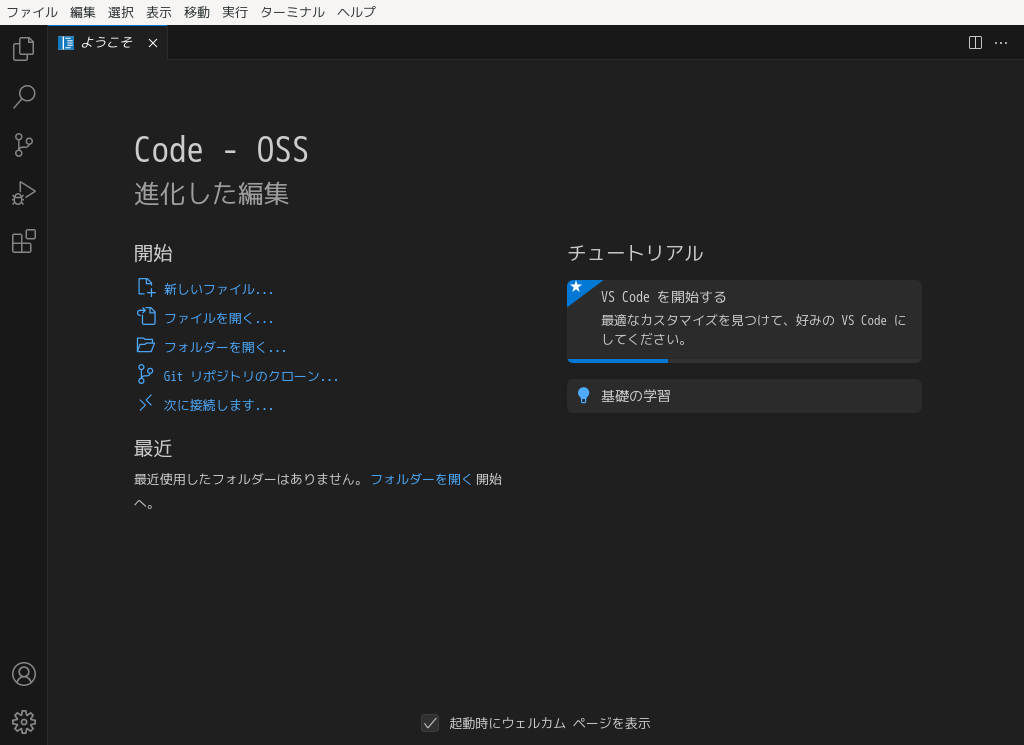Click the git branch icon beside Git リポジトリのクローン

(145, 374)
